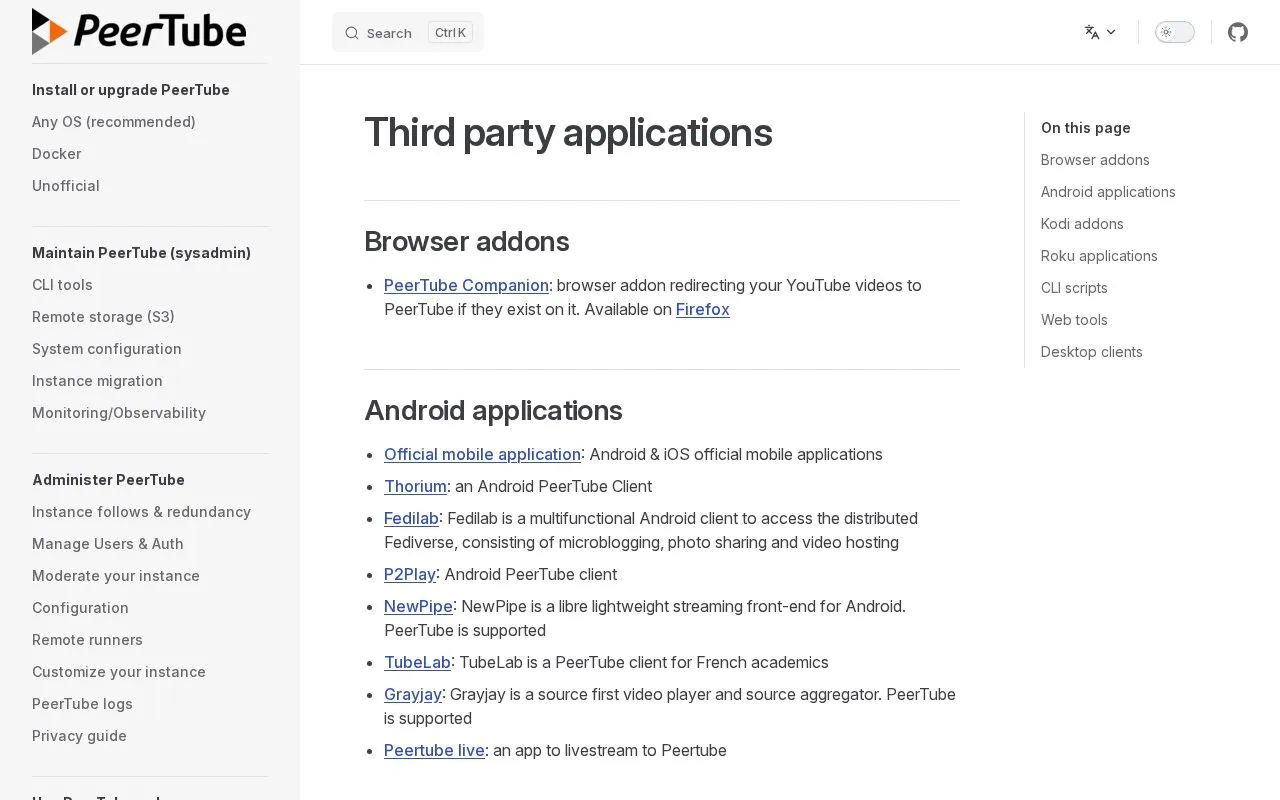Viewport: 1280px width, 800px height.
Task: Open the NewPipe link
Action: (418, 606)
